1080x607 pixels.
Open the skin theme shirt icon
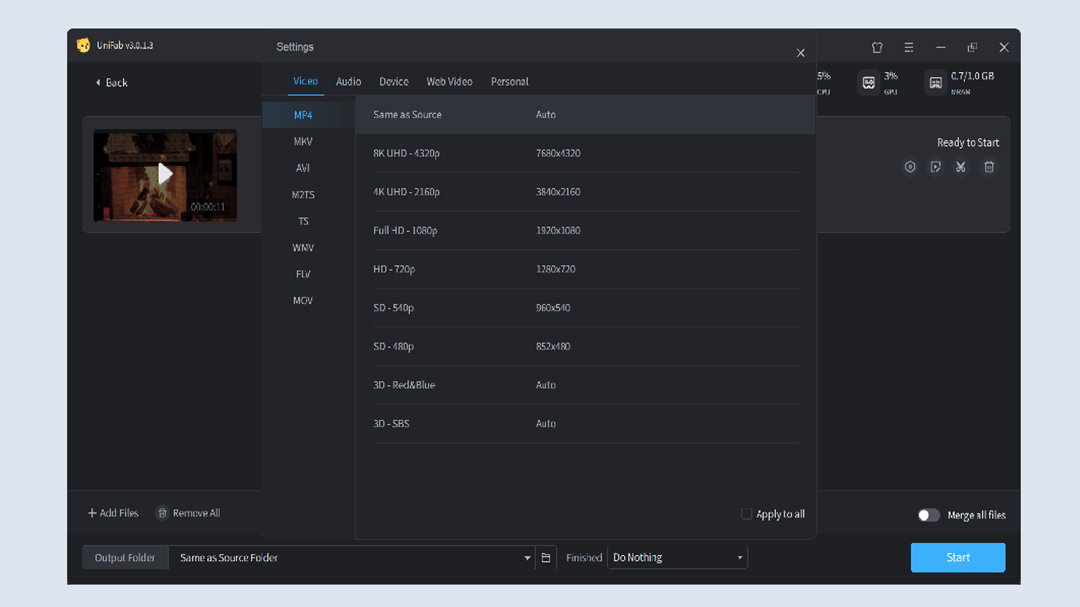(x=877, y=47)
